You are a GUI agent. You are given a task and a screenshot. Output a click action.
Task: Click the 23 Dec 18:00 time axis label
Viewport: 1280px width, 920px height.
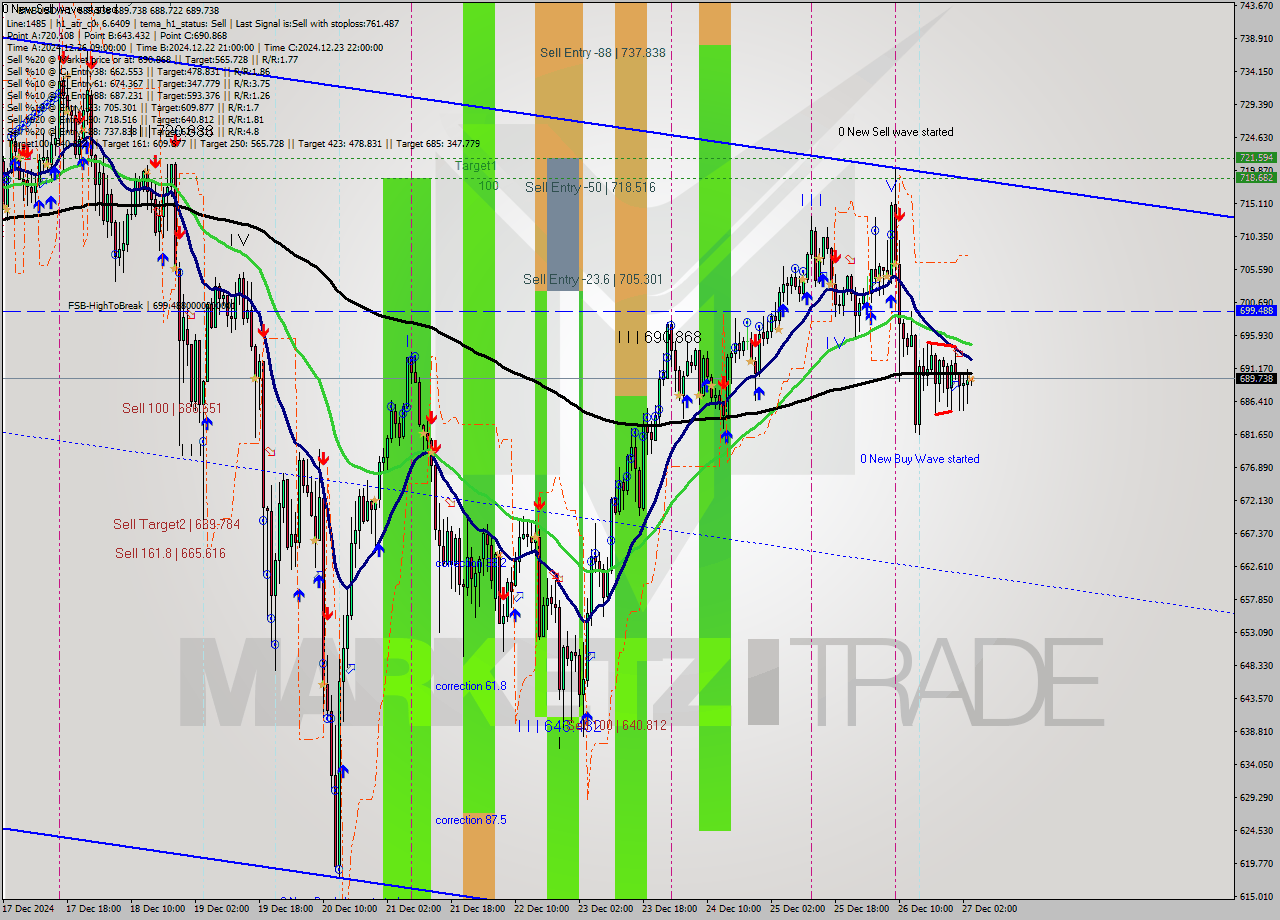(x=669, y=909)
